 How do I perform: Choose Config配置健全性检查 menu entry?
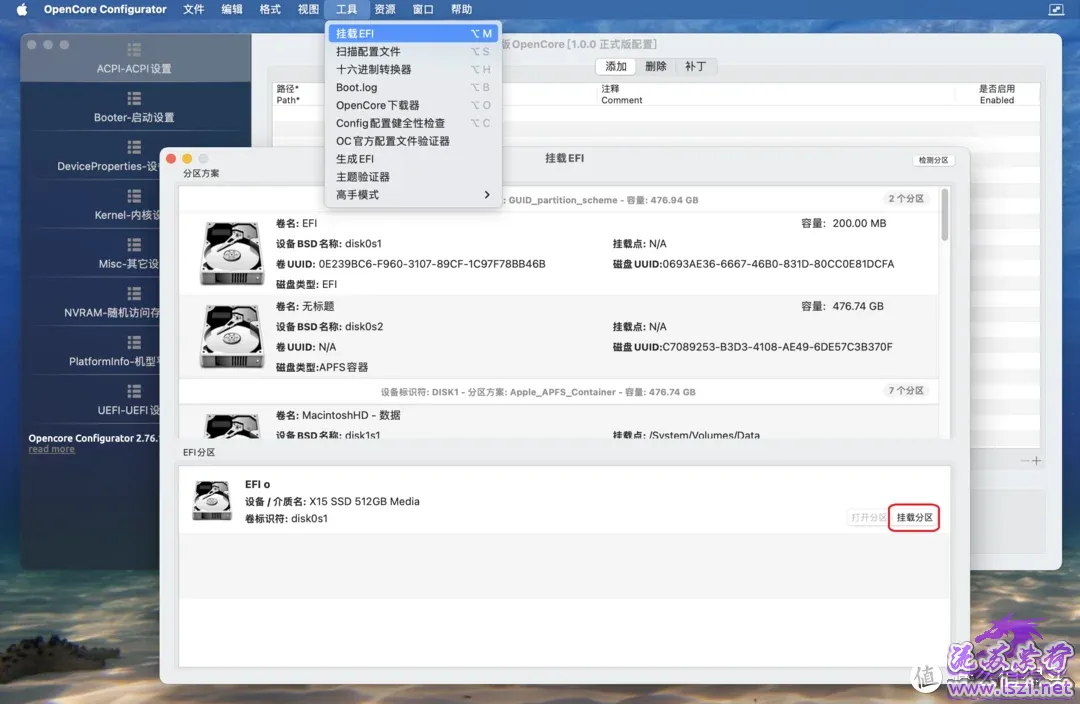pyautogui.click(x=413, y=123)
